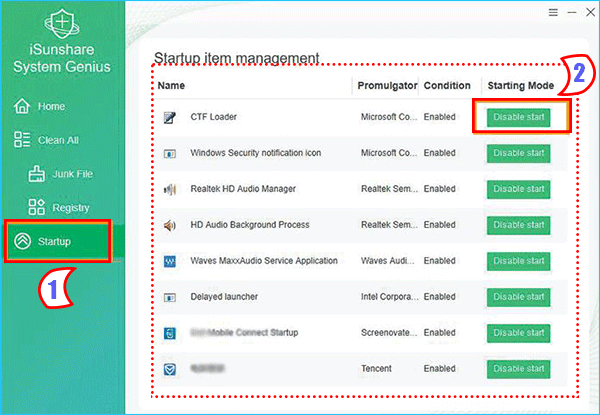Disable startup for Delayed launcher
This screenshot has height=415, width=600.
click(518, 297)
